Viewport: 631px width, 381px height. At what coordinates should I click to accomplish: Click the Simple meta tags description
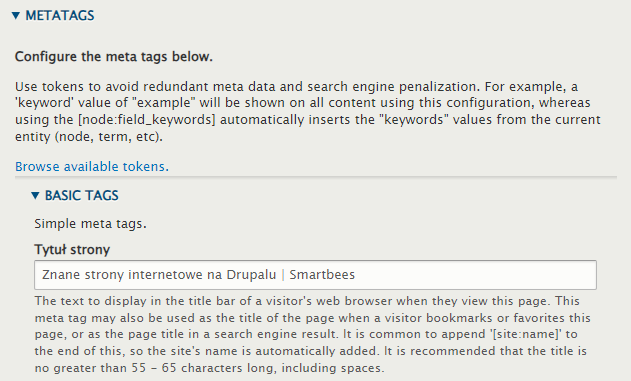90,224
